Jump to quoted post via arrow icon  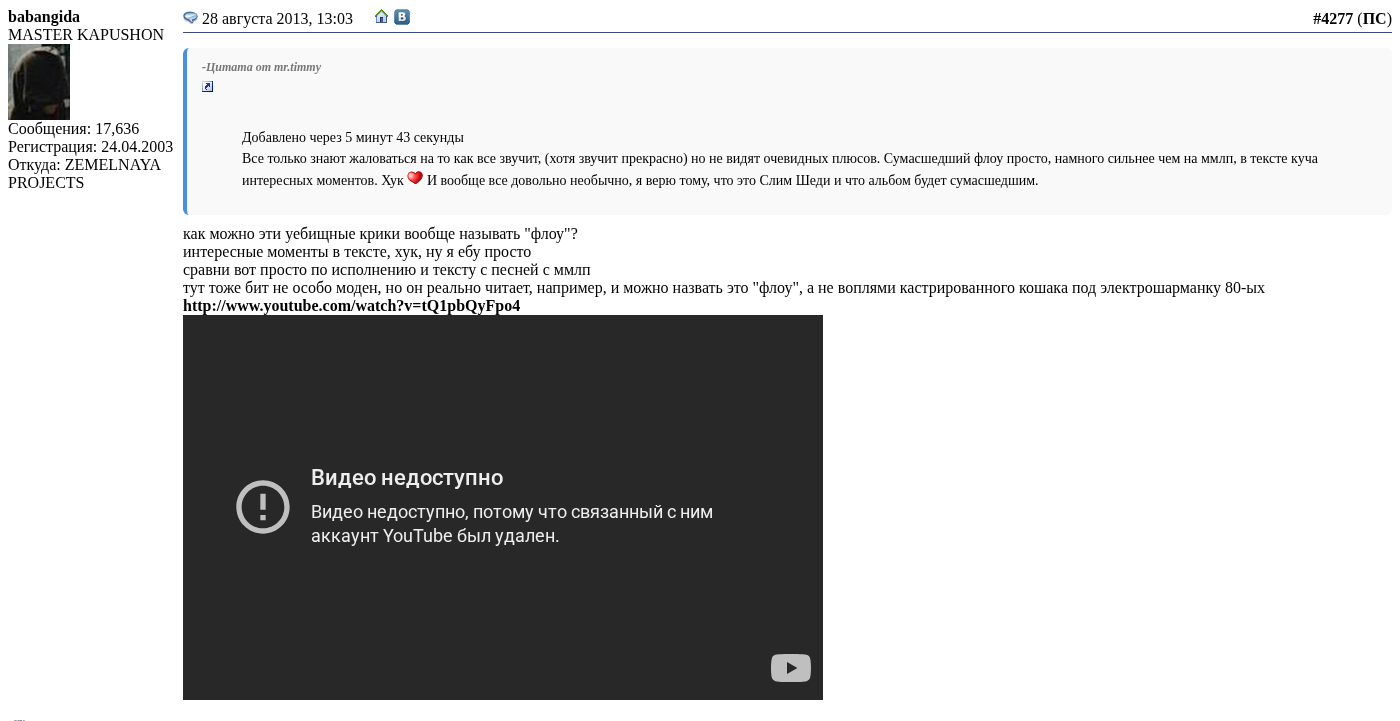[x=208, y=87]
